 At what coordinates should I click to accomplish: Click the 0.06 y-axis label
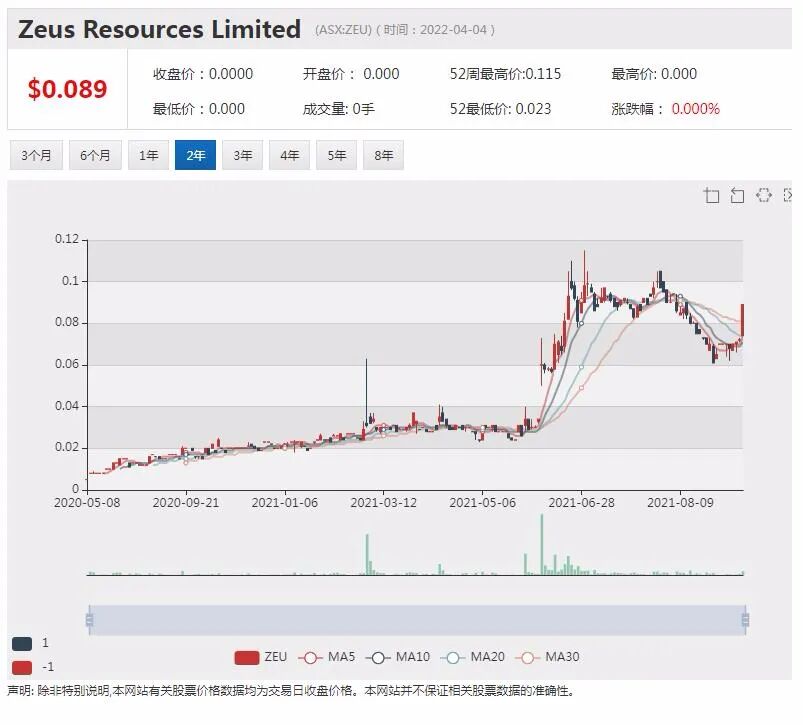click(x=67, y=364)
